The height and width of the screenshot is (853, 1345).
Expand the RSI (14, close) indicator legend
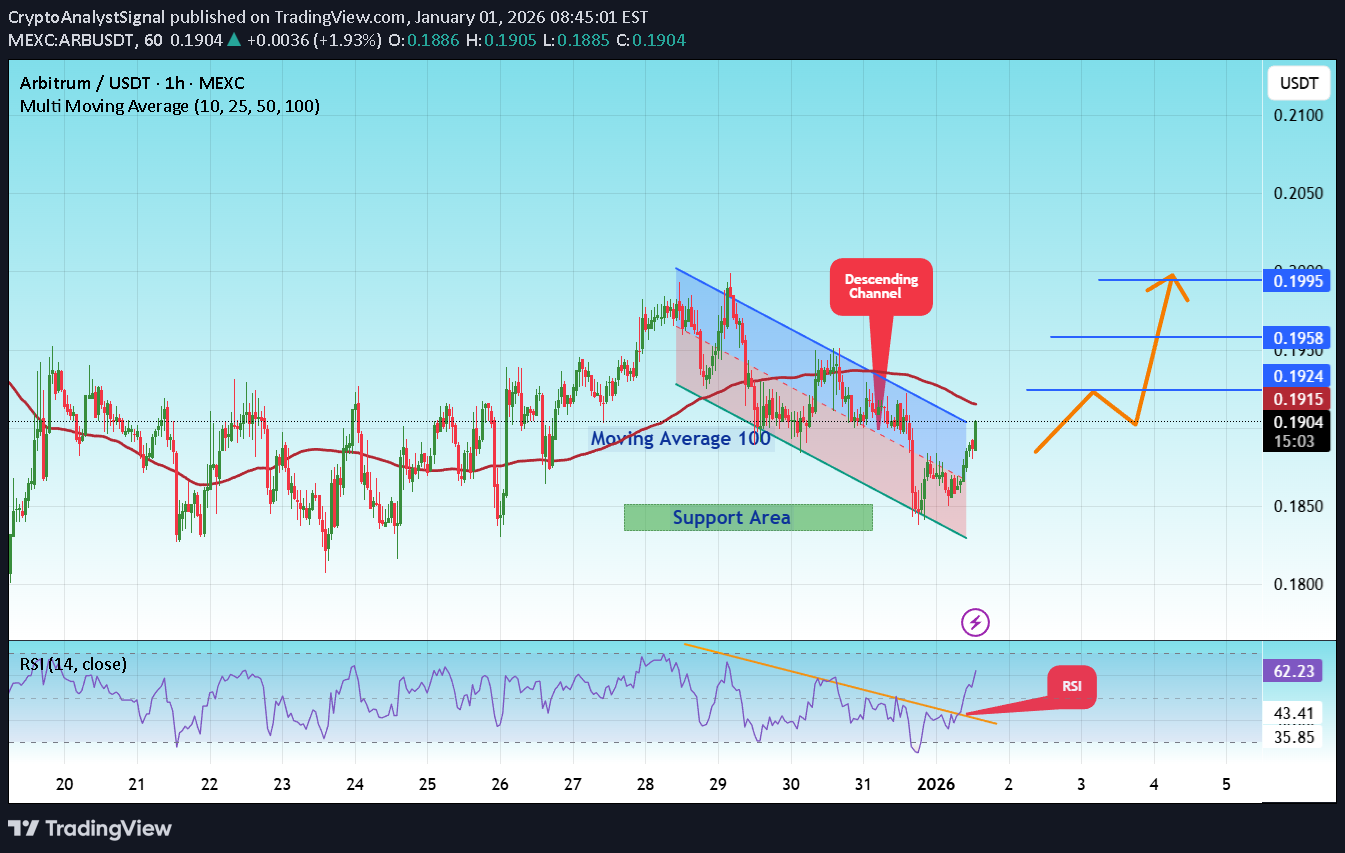(x=72, y=664)
